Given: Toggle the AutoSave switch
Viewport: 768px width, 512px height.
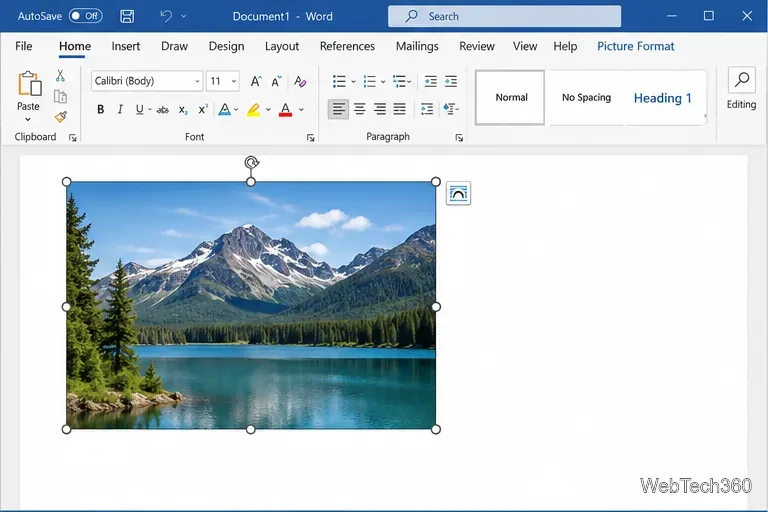Looking at the screenshot, I should (85, 16).
